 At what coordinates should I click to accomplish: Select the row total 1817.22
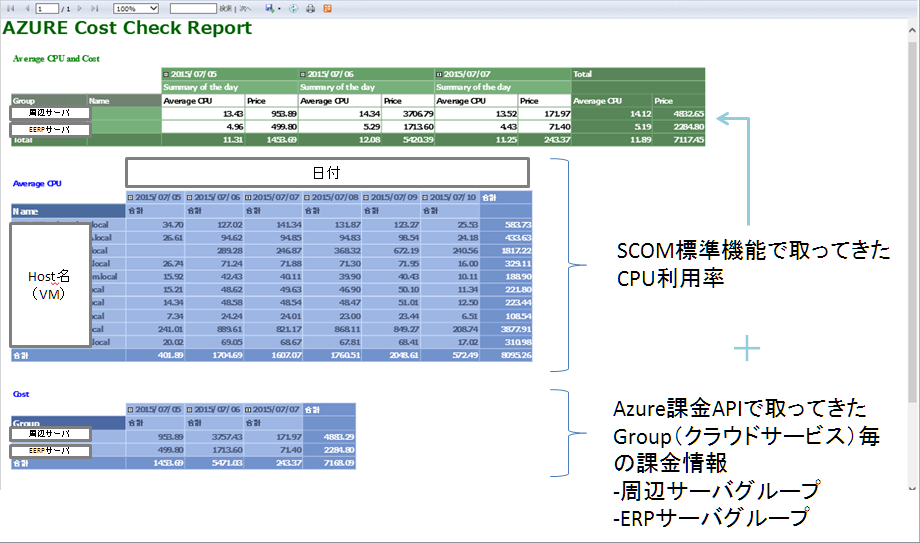[516, 251]
